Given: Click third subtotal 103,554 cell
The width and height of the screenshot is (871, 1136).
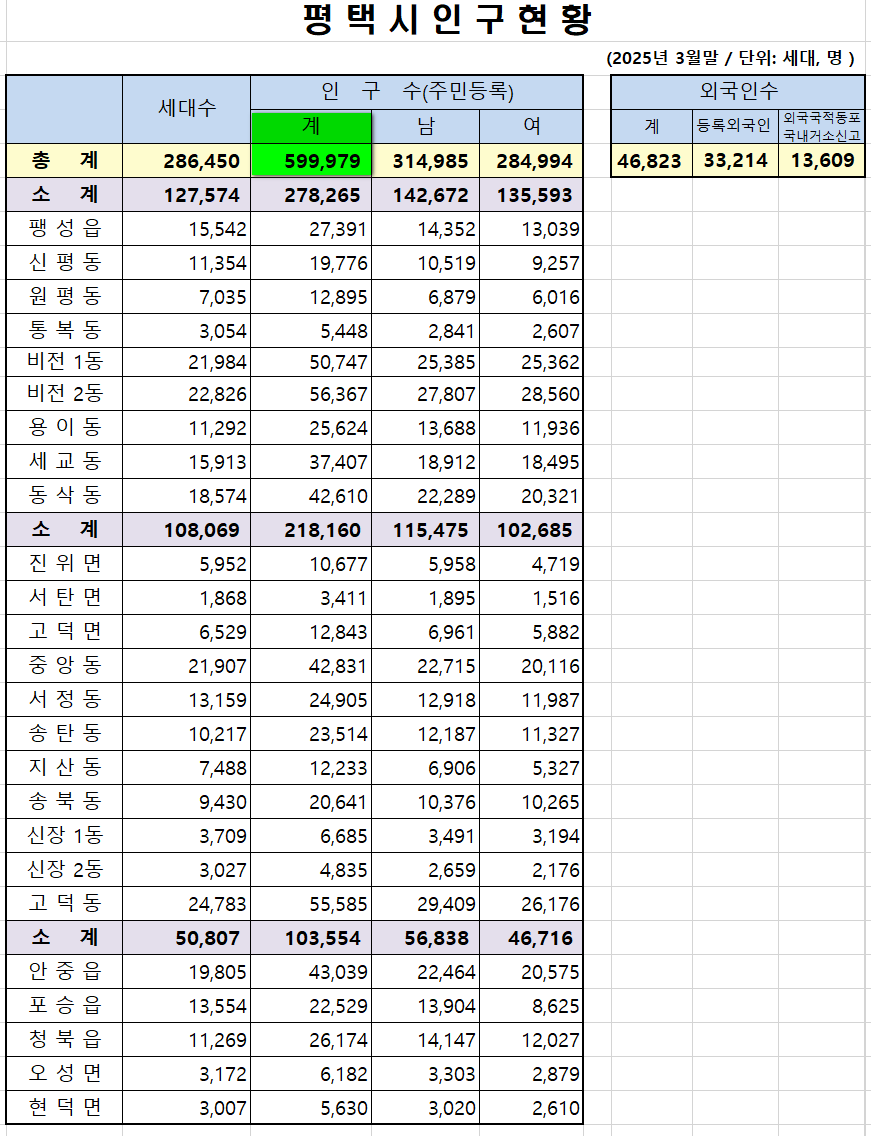Looking at the screenshot, I should click(x=311, y=938).
